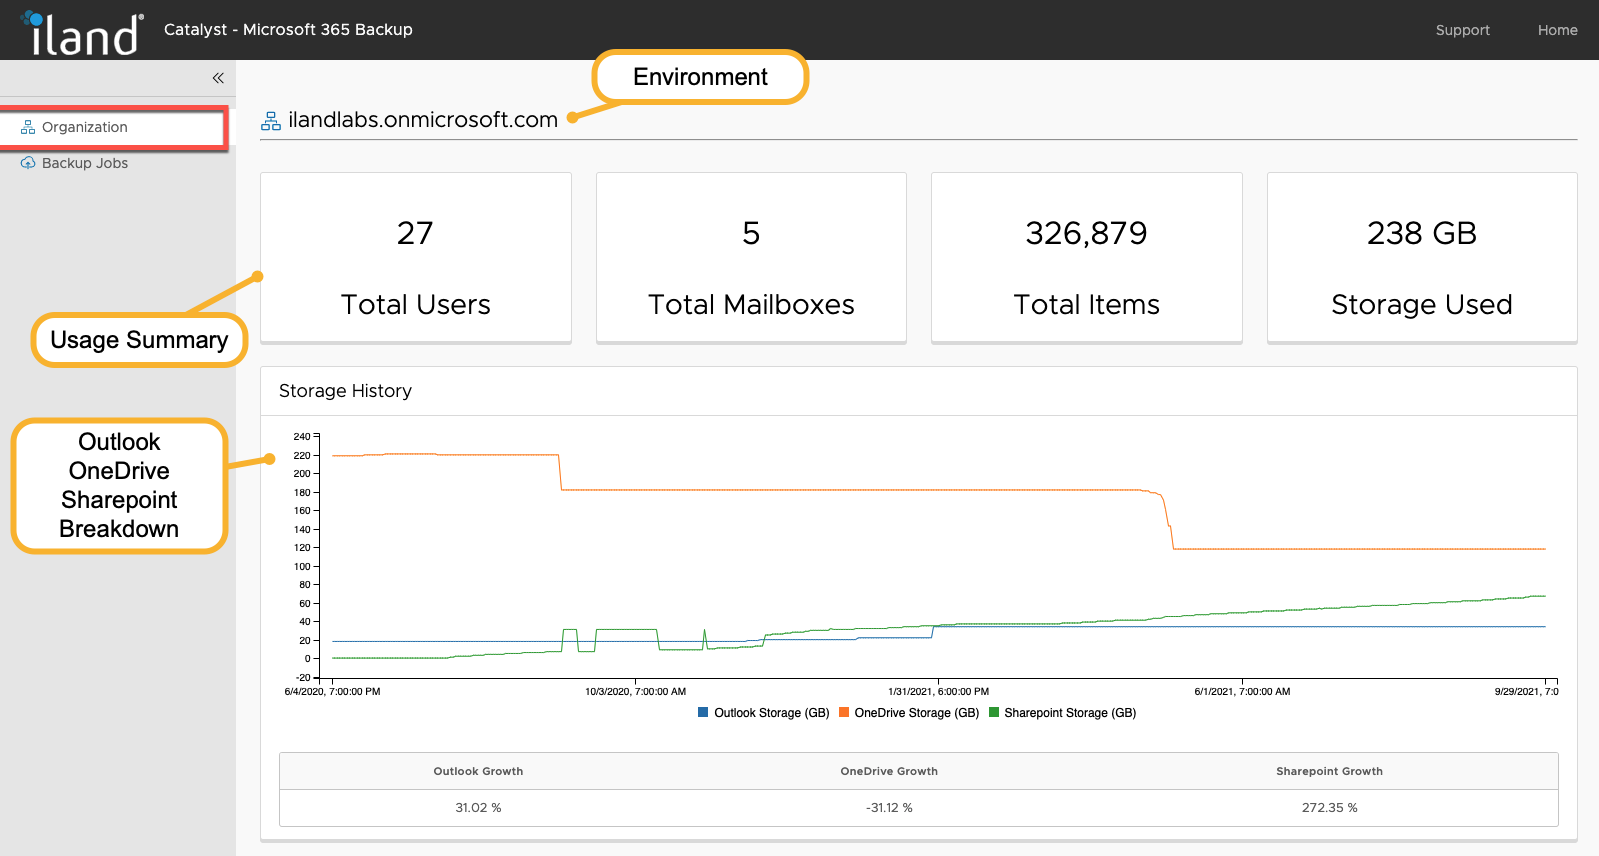The width and height of the screenshot is (1599, 856).
Task: Click the Organization sidebar icon
Action: point(28,127)
